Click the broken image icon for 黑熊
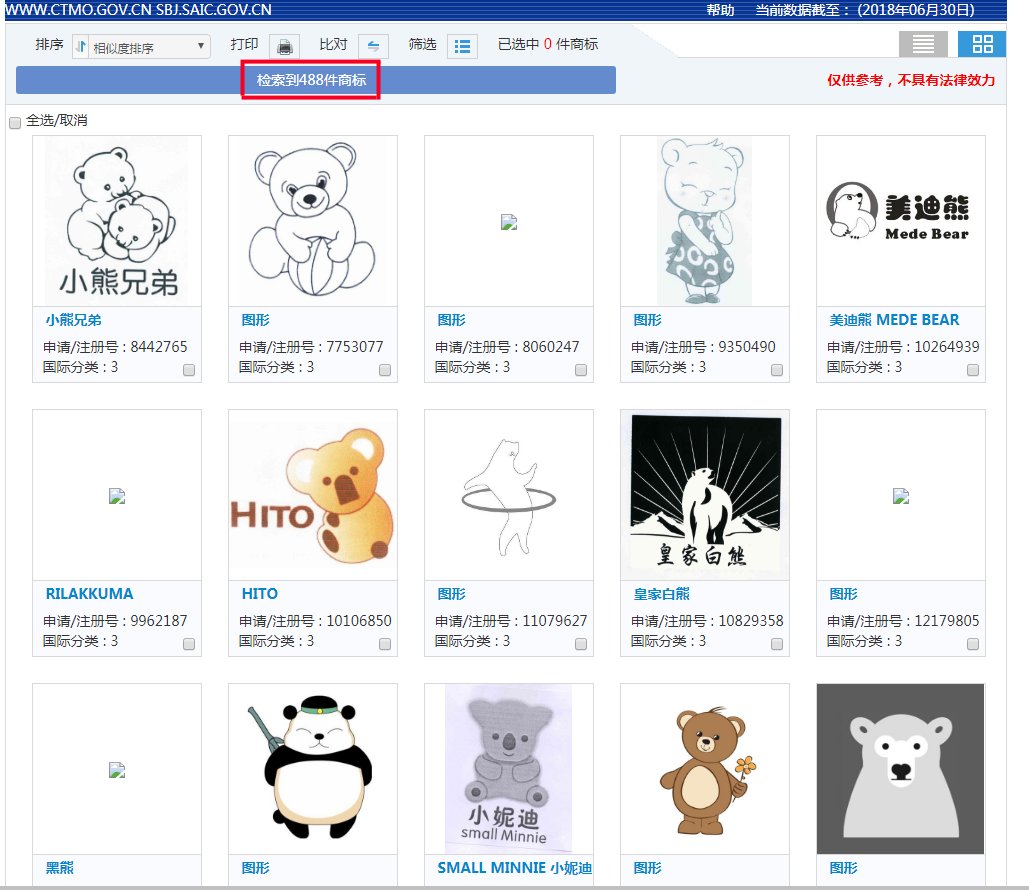 pyautogui.click(x=116, y=770)
